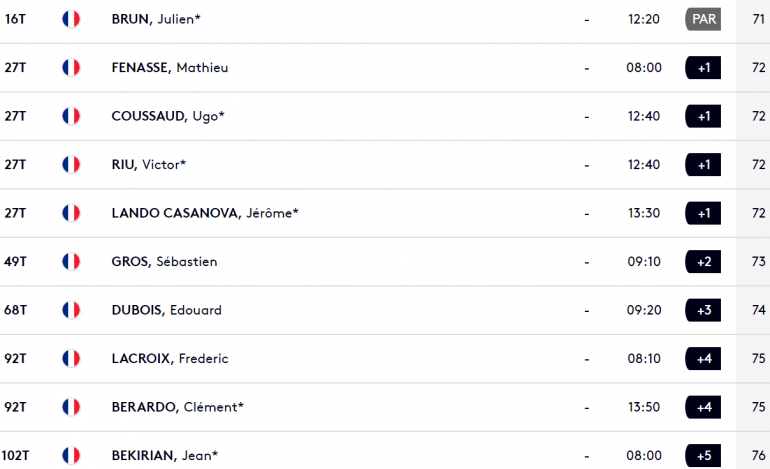Click the +4 badge for Berardo, Clément
This screenshot has height=469, width=770.
click(703, 407)
